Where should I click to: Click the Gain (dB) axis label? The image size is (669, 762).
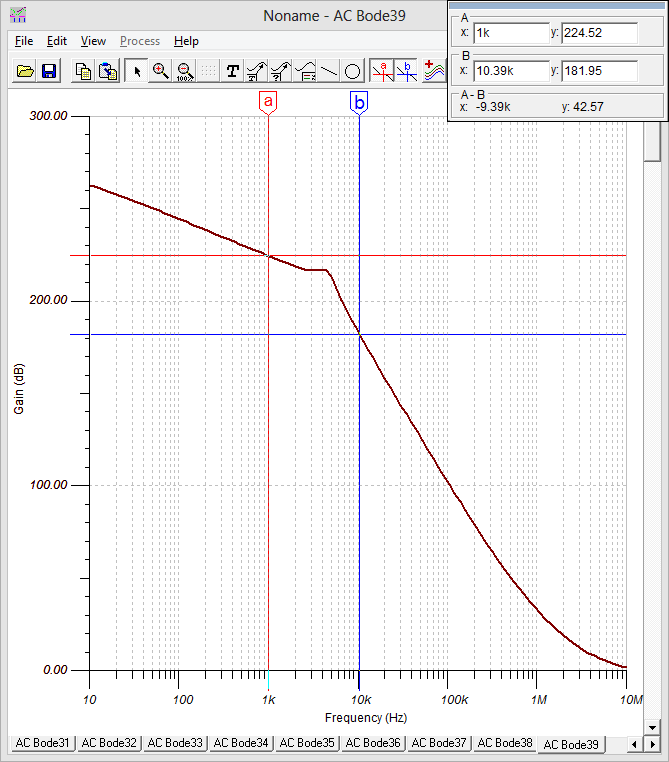coord(18,389)
